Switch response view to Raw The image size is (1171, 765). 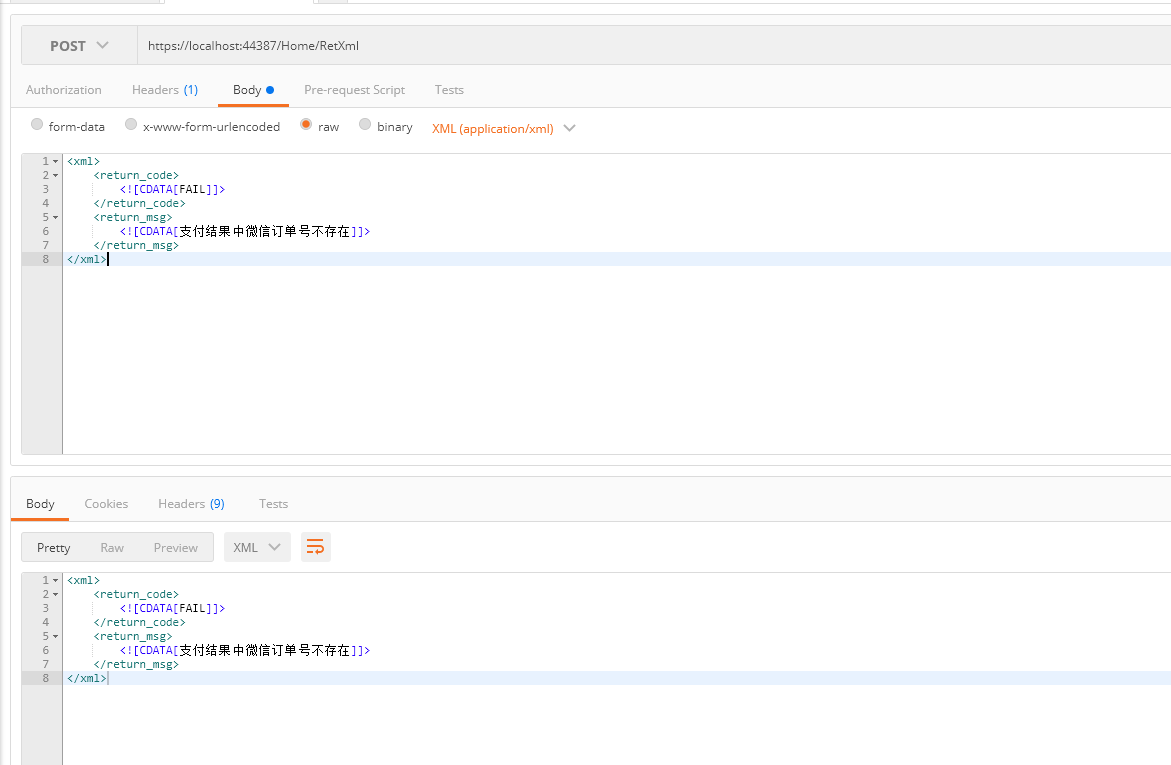click(x=112, y=547)
